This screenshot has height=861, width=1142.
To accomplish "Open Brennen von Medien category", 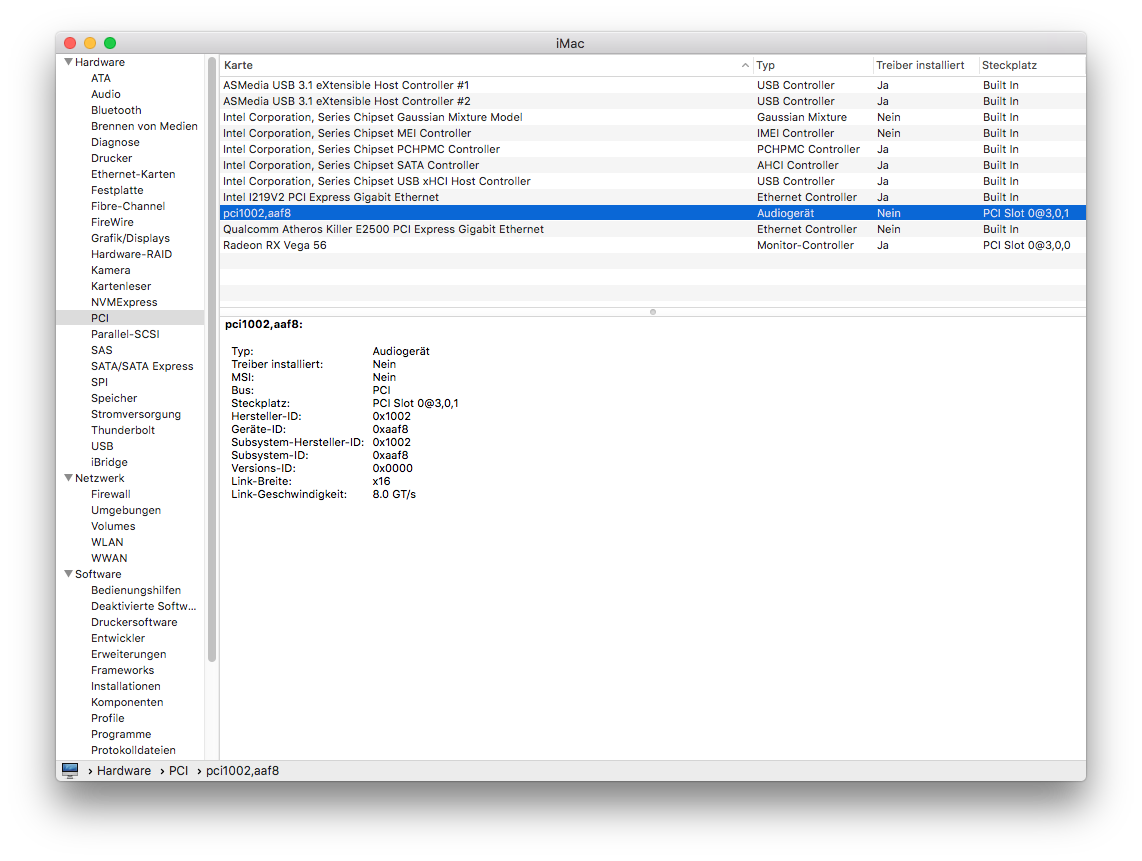I will 144,126.
